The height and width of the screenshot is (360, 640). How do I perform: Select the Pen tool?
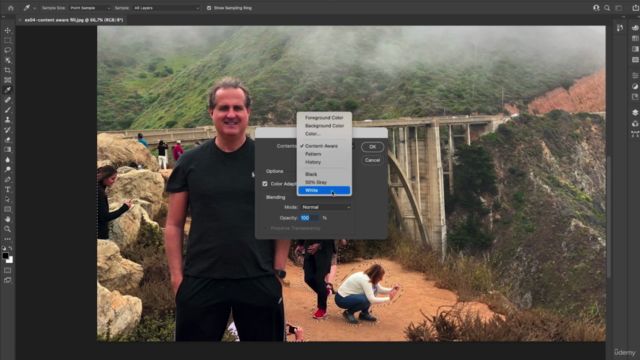(7, 180)
